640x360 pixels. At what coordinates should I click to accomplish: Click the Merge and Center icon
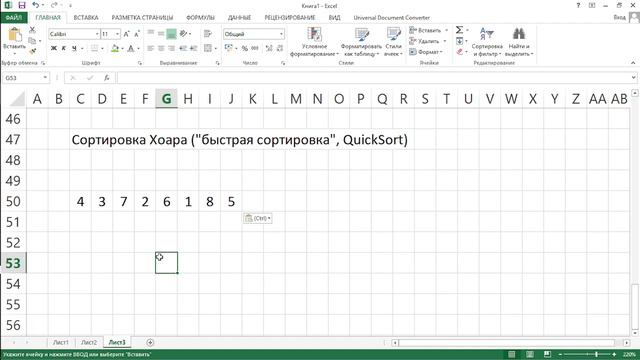coord(208,48)
